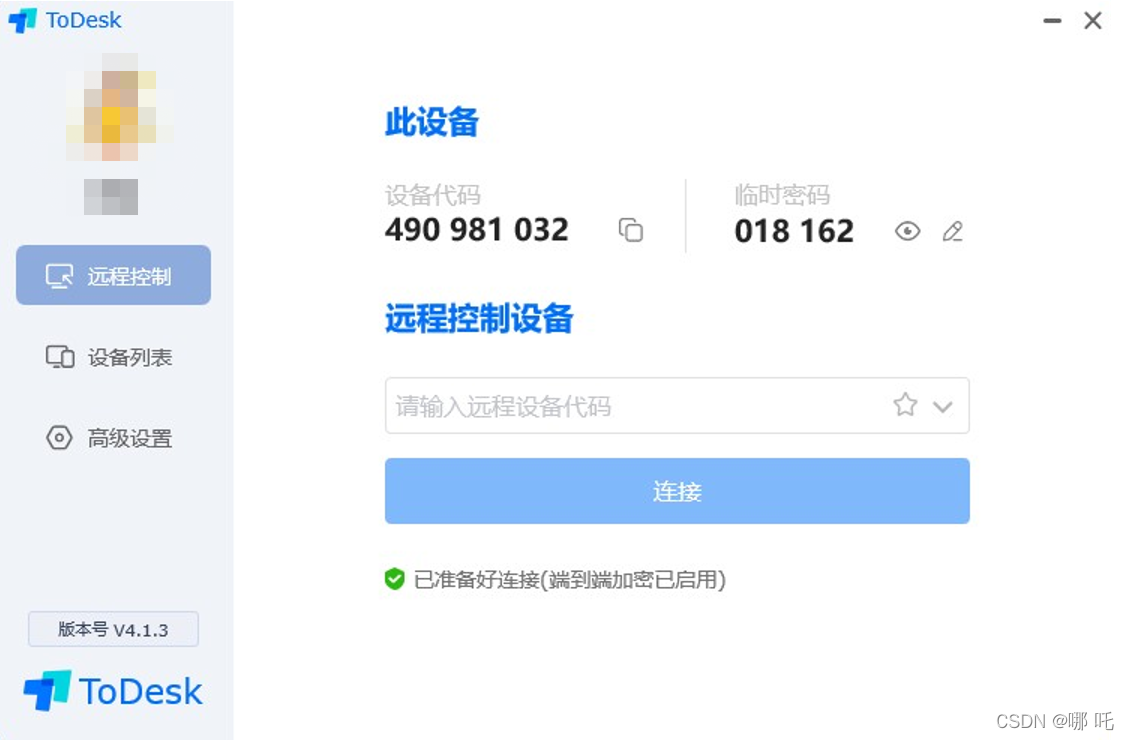Expand the remote device code dropdown
The image size is (1129, 740).
click(943, 407)
